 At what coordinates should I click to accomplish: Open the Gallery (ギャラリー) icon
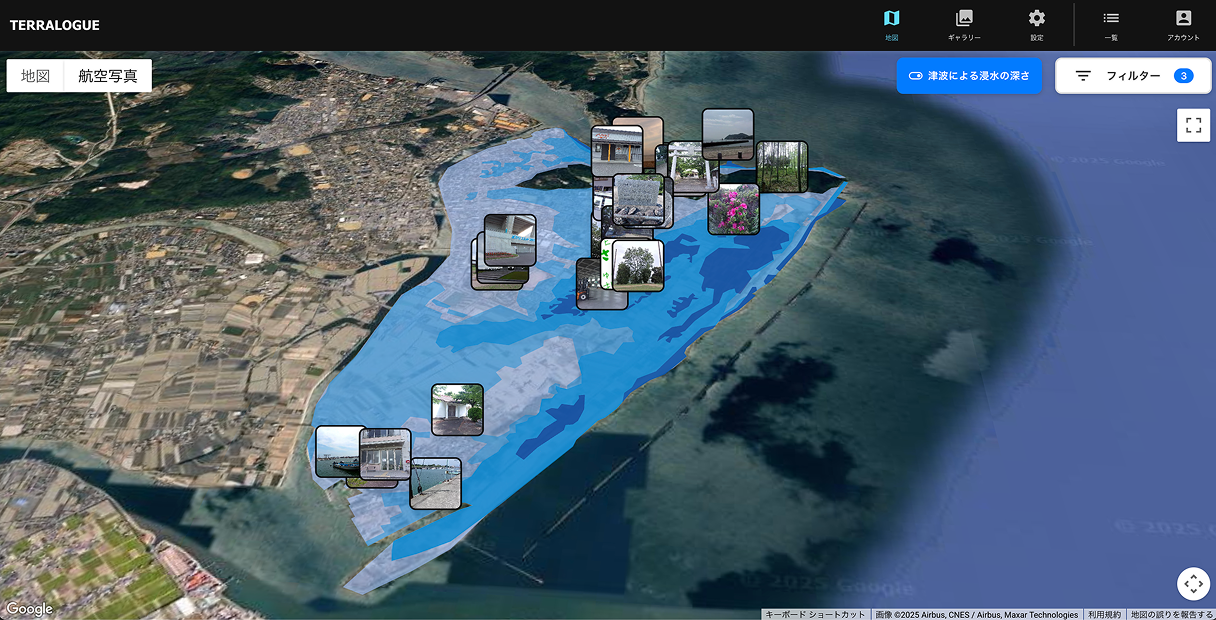point(964,25)
